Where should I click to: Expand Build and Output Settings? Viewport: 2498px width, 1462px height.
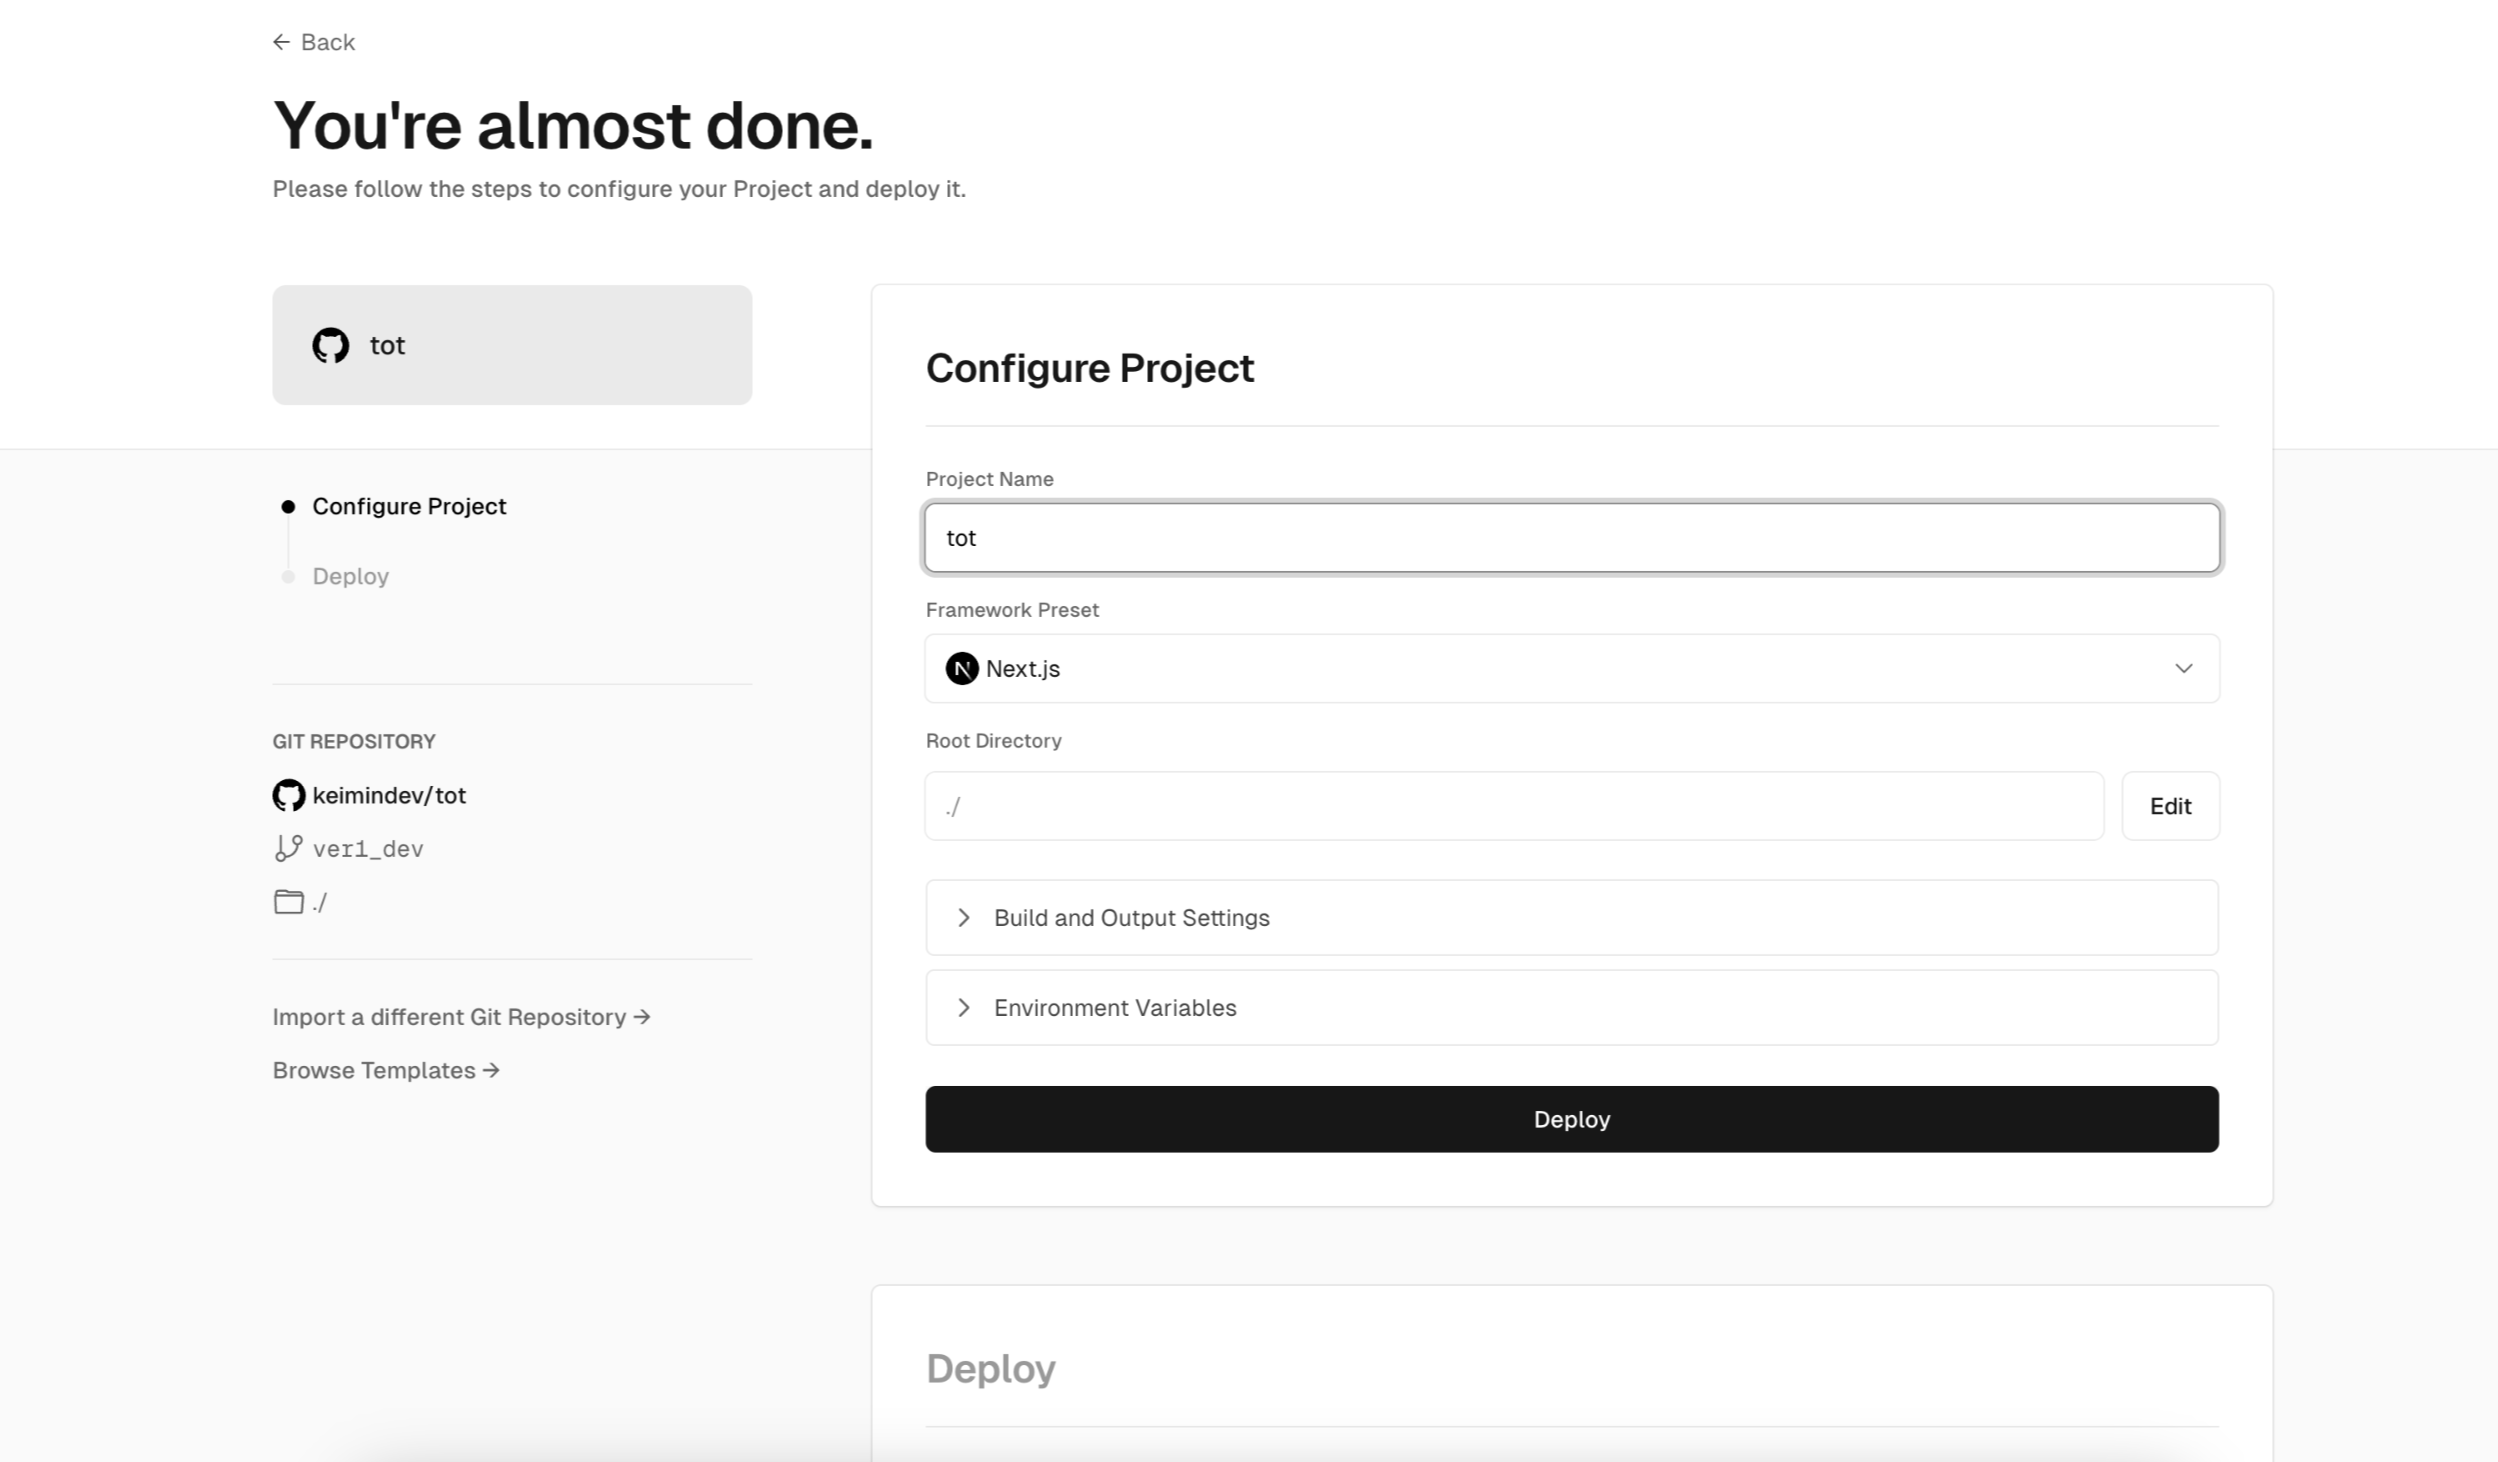[x=1572, y=918]
